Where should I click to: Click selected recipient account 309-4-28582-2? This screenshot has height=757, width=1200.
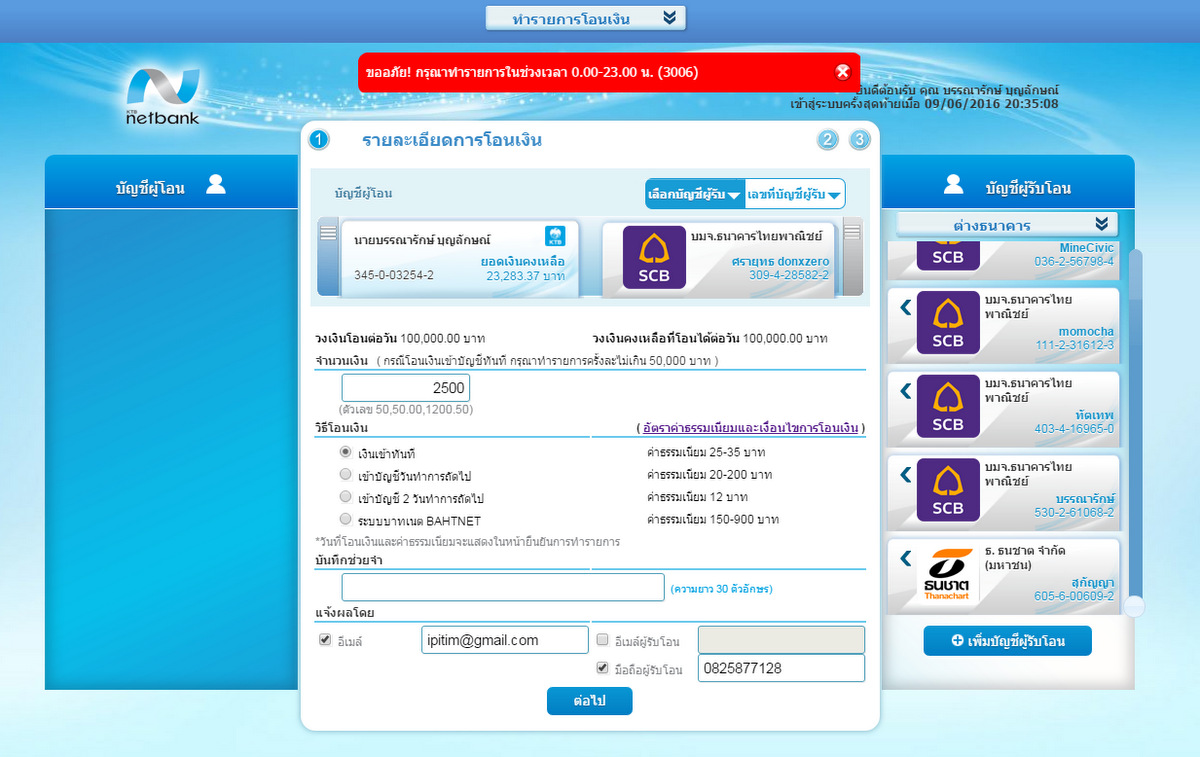coord(789,275)
